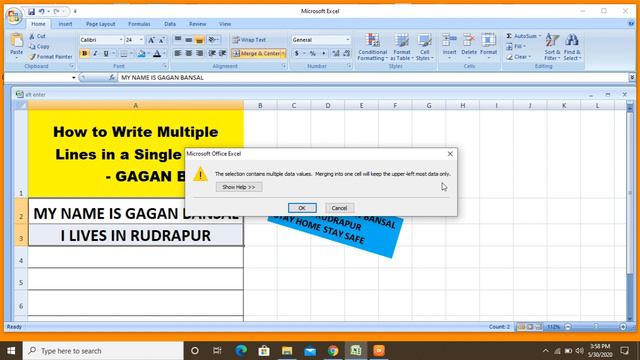The width and height of the screenshot is (640, 360).
Task: Toggle Italic formatting
Action: pos(95,53)
